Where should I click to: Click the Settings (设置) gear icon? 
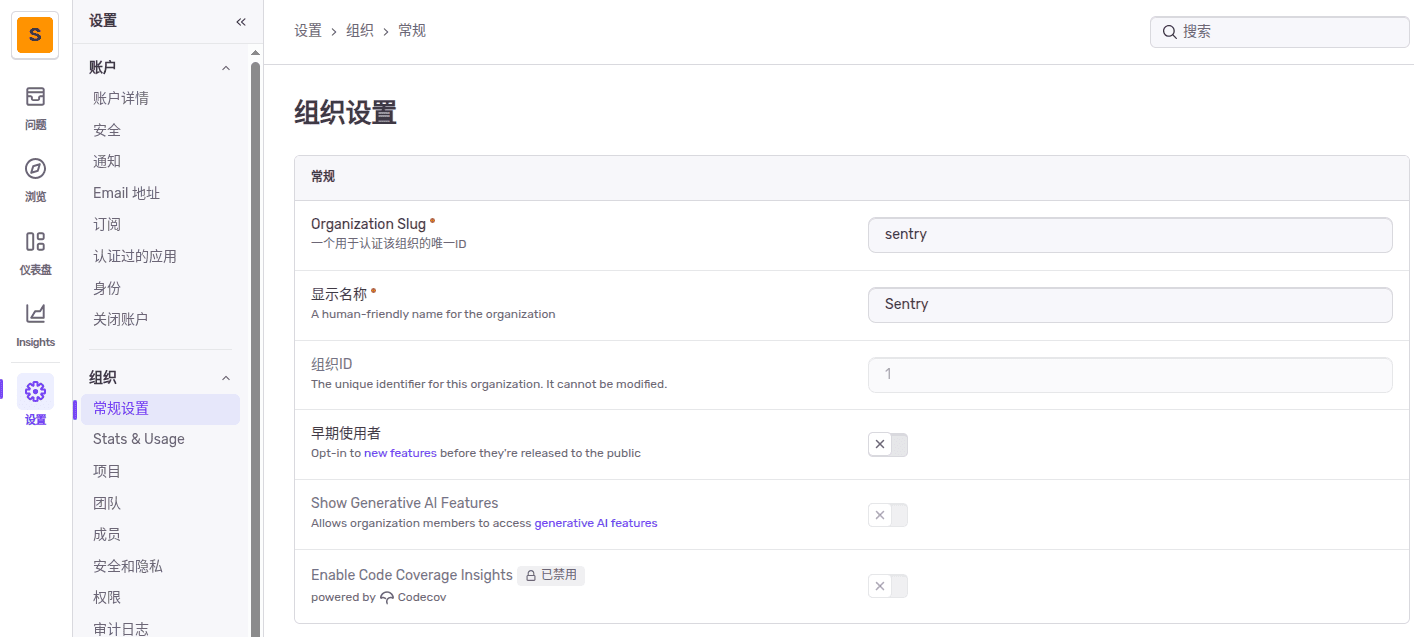[35, 391]
